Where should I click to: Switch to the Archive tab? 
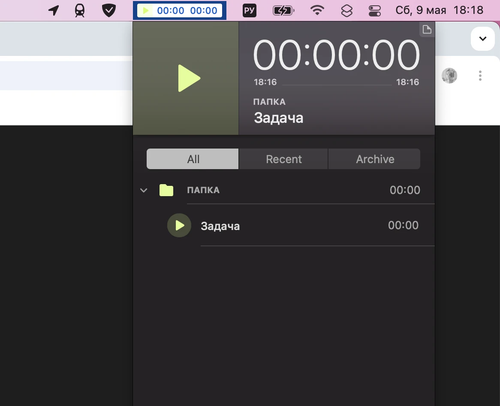(375, 159)
